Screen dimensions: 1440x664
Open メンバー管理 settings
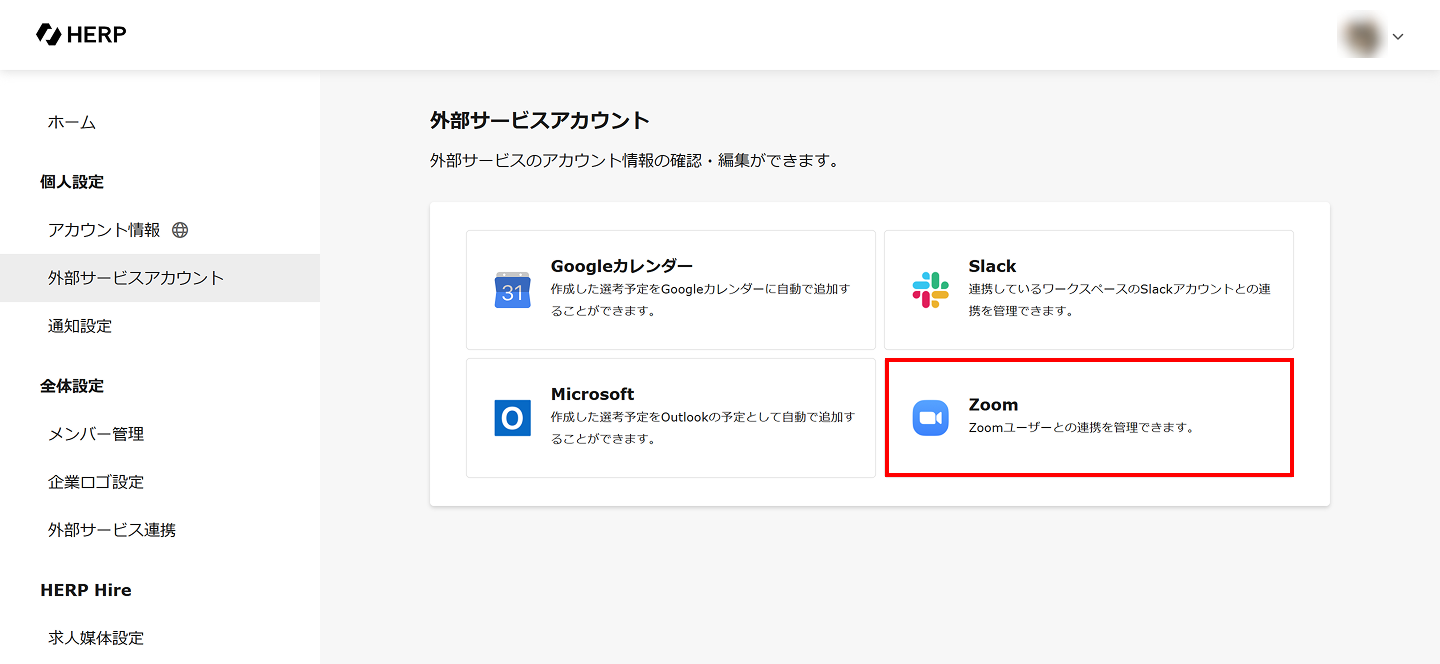pyautogui.click(x=96, y=434)
